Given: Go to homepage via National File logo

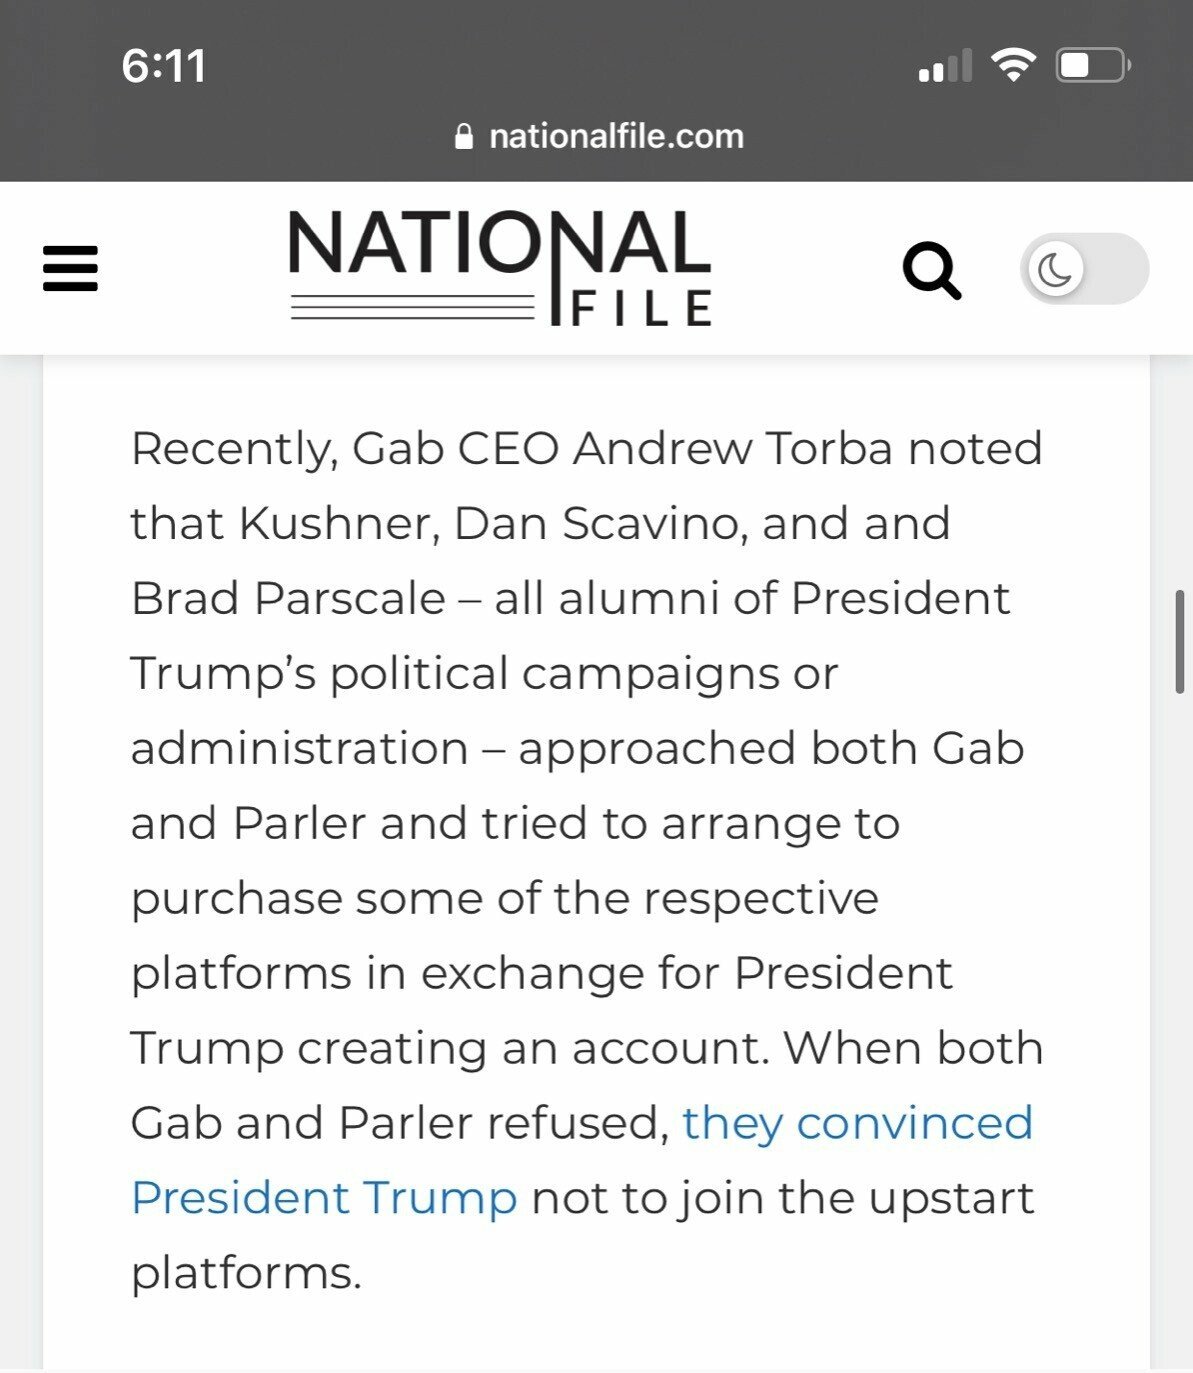Looking at the screenshot, I should (x=500, y=267).
